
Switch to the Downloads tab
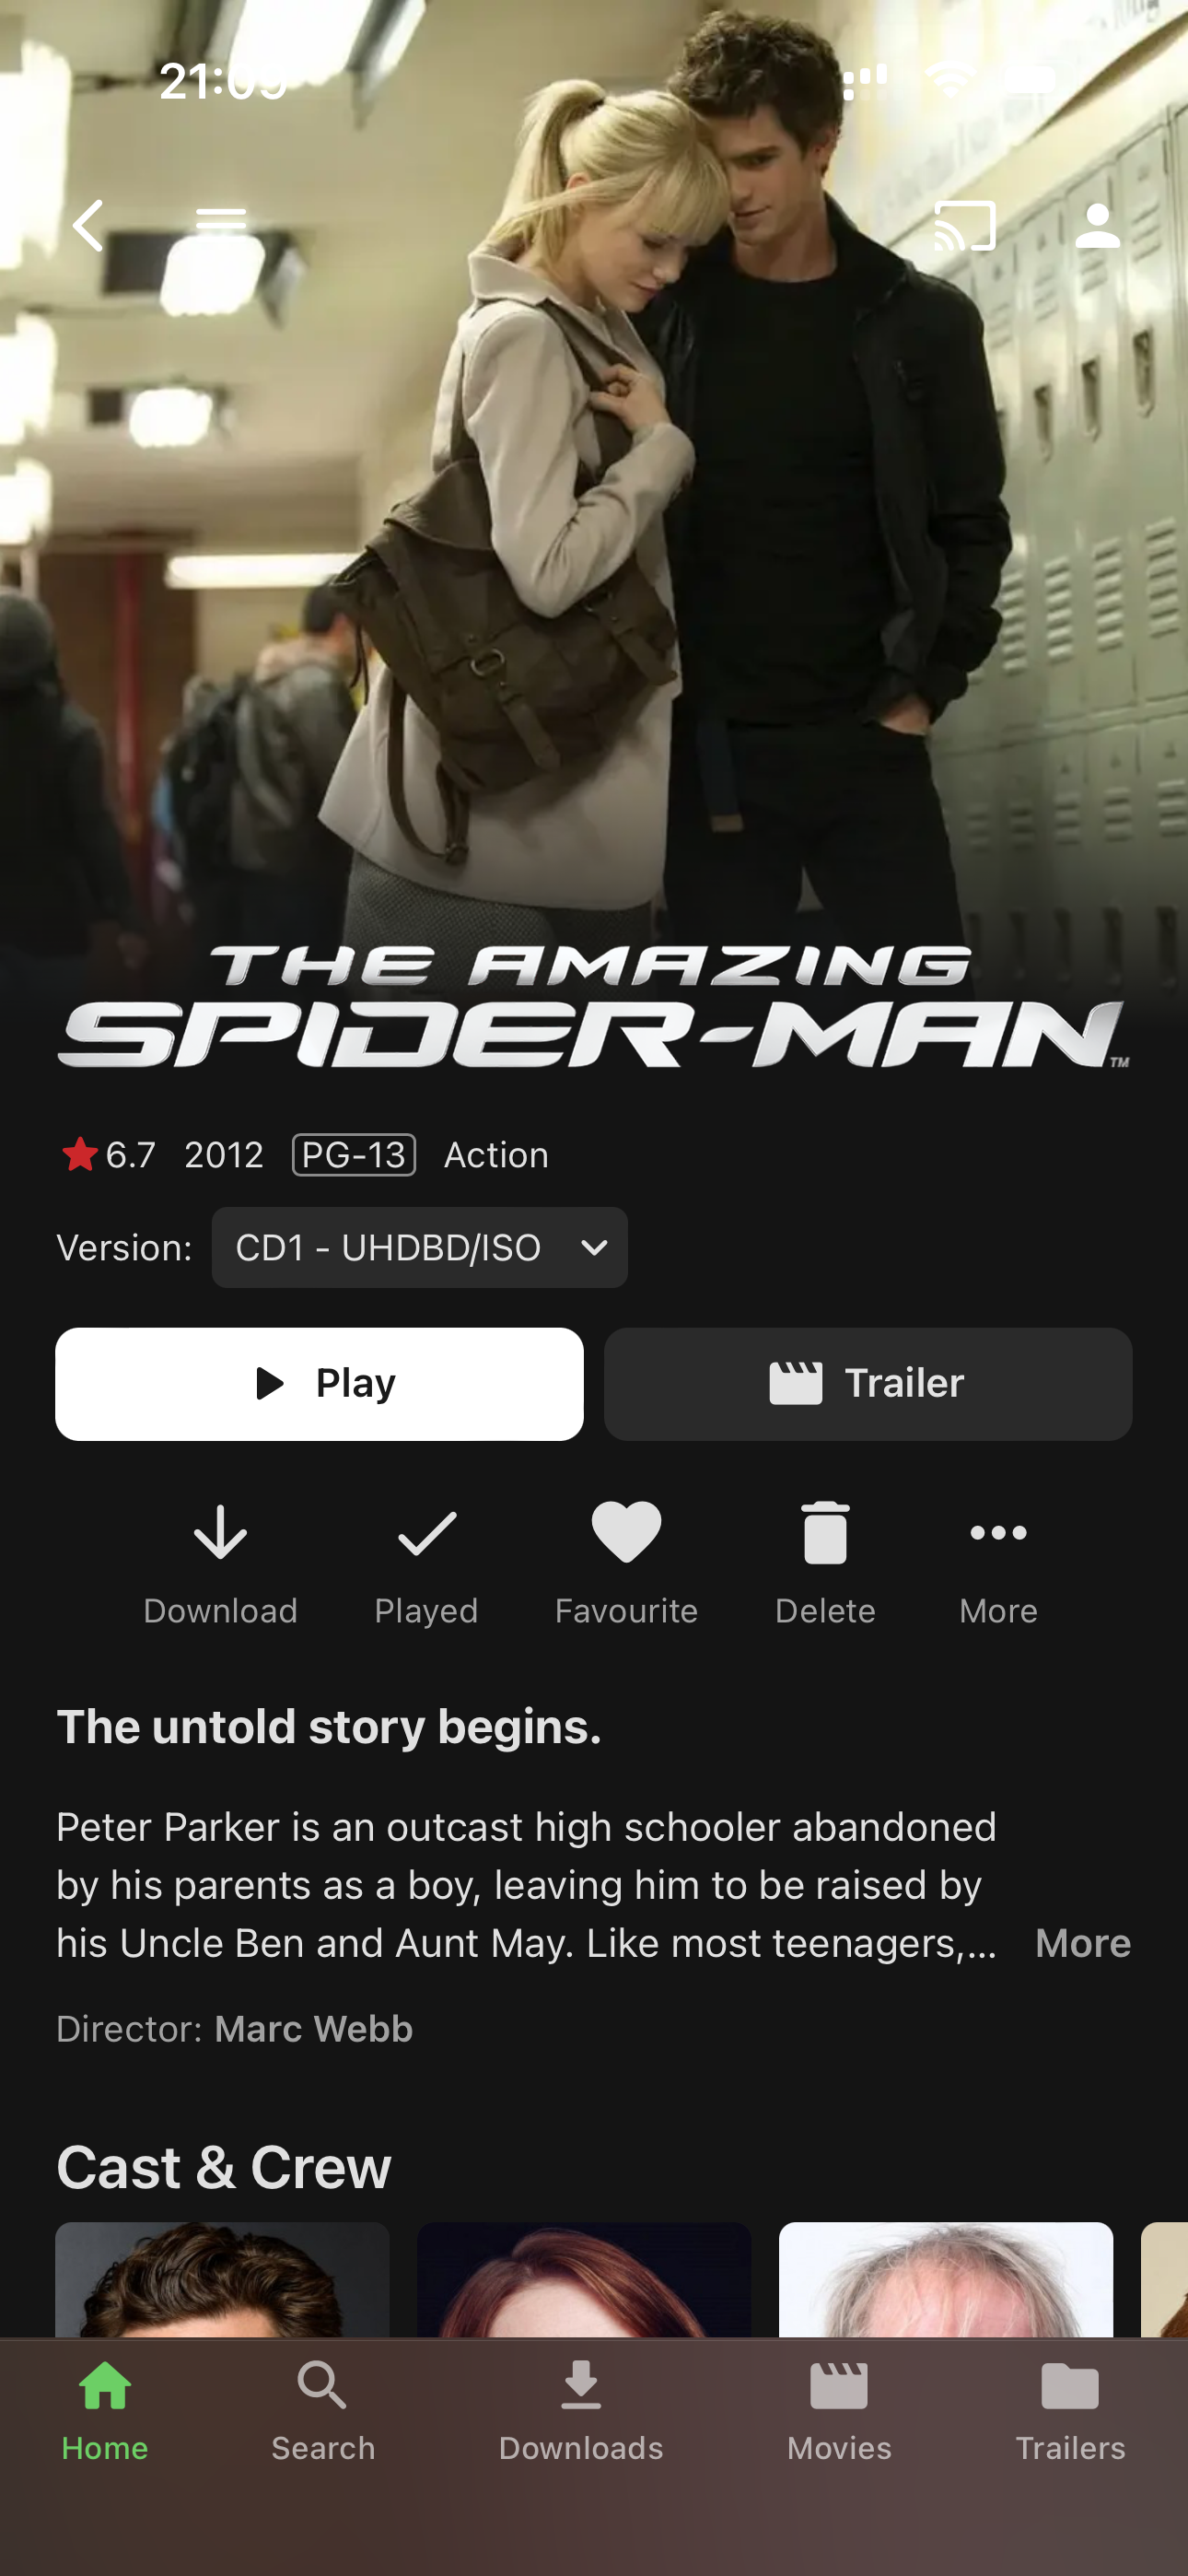coord(581,2411)
